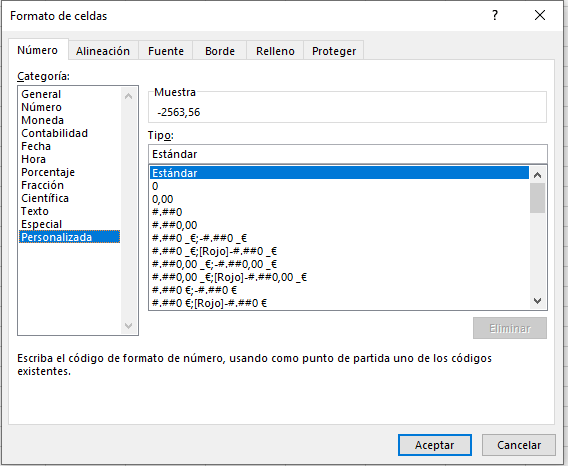The width and height of the screenshot is (568, 466).
Task: Click the help question mark icon
Action: tap(495, 15)
